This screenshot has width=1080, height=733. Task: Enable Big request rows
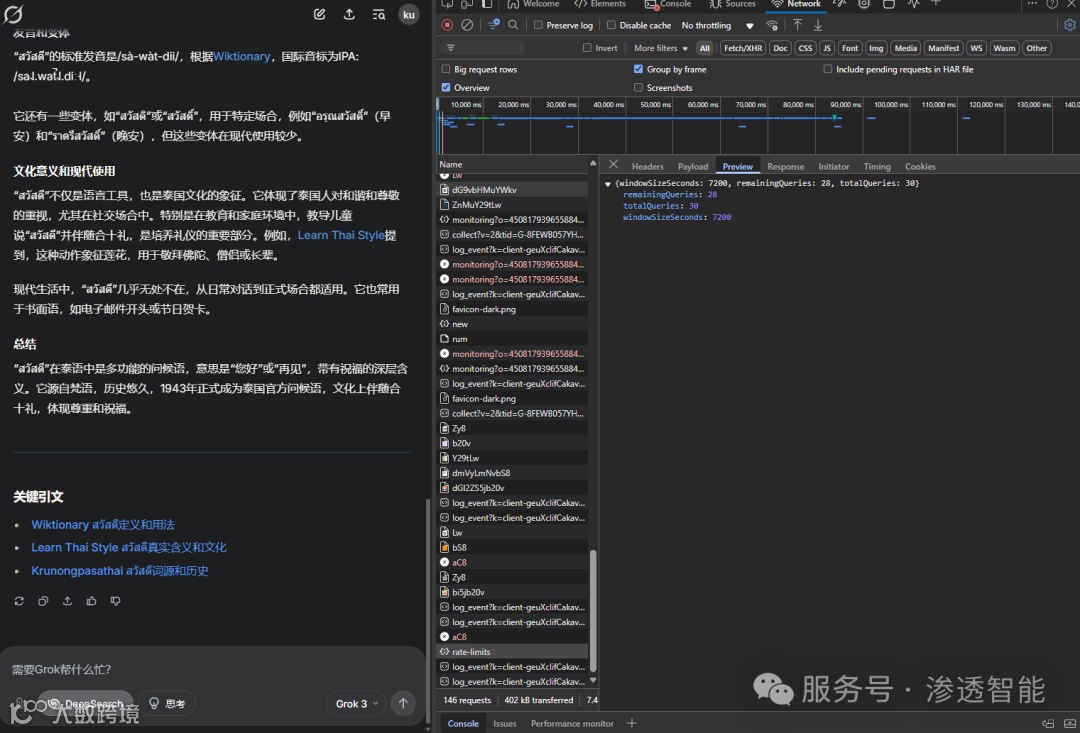coord(446,69)
